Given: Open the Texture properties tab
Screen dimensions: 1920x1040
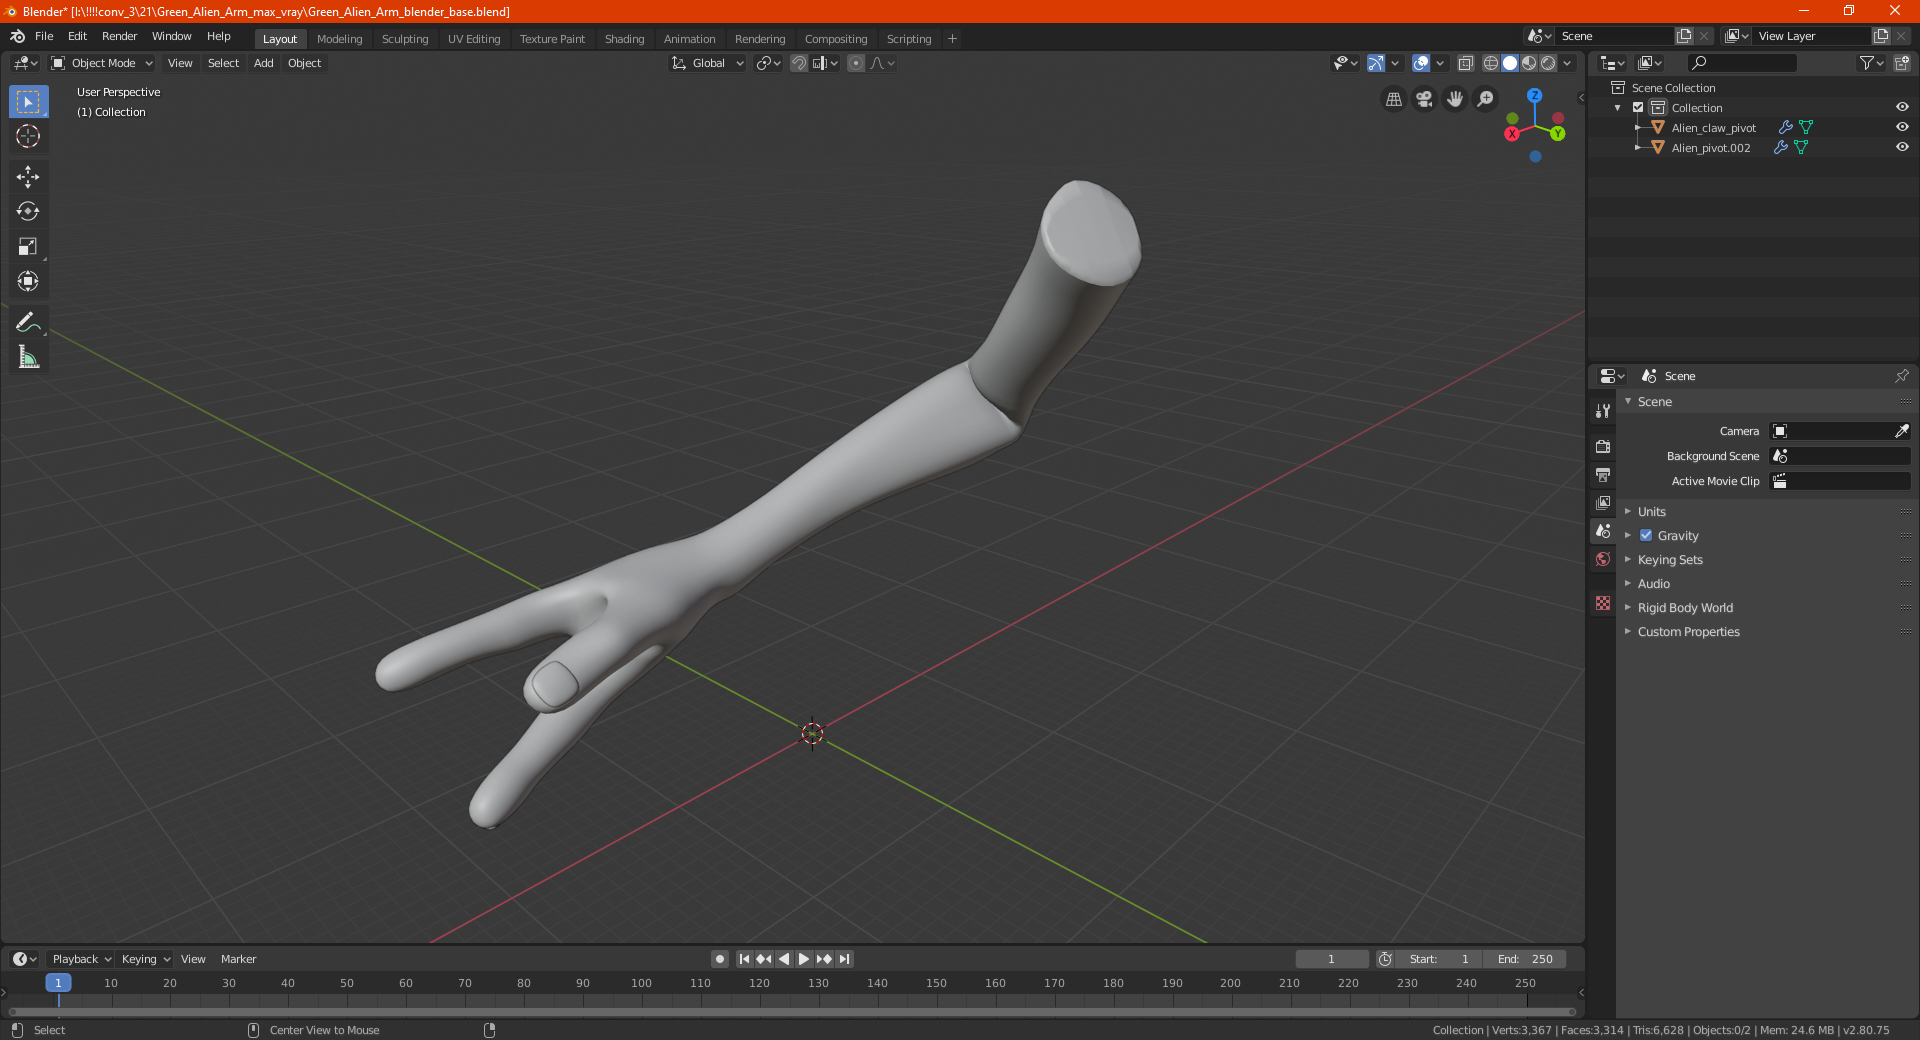Looking at the screenshot, I should click(x=1603, y=603).
